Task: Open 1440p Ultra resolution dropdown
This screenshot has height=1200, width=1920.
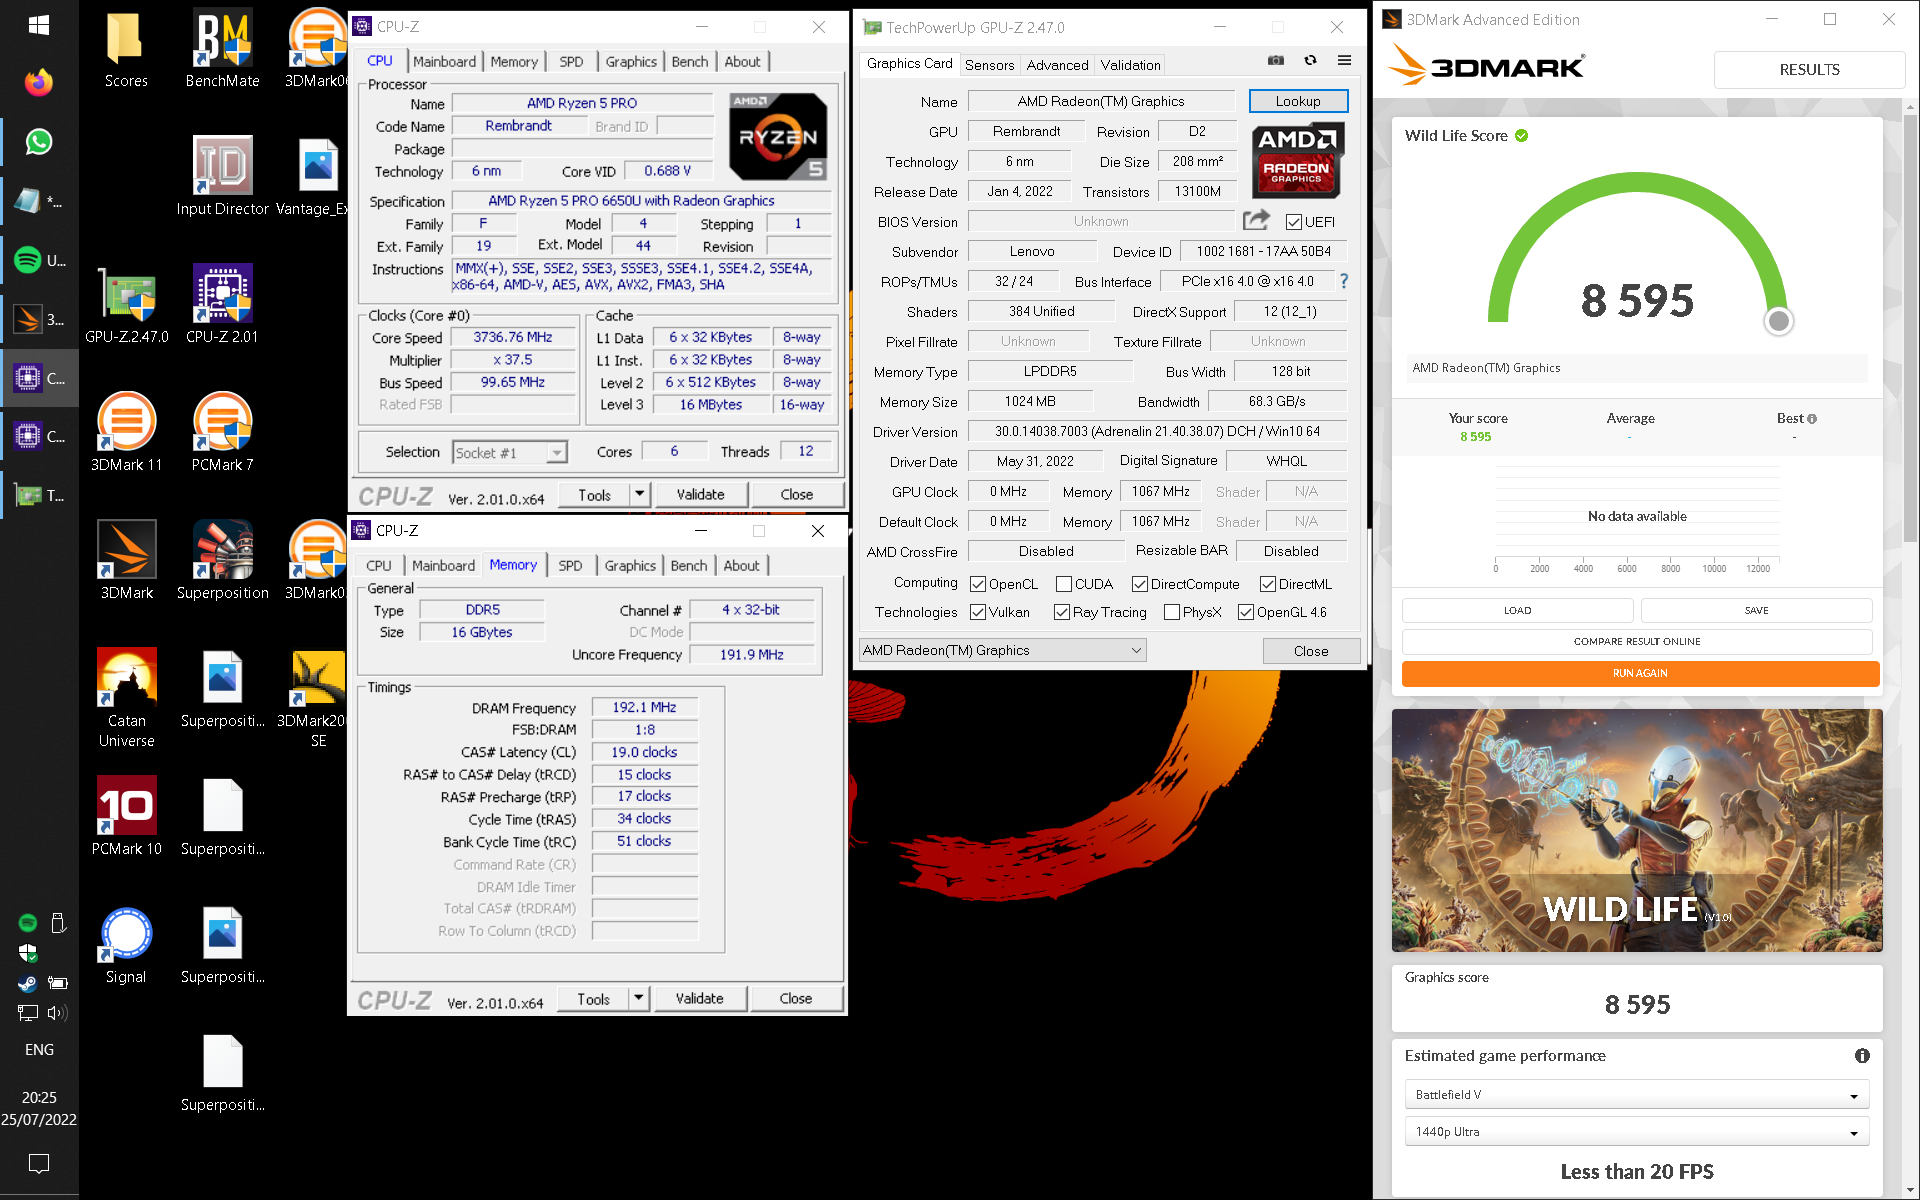Action: [x=1637, y=1132]
